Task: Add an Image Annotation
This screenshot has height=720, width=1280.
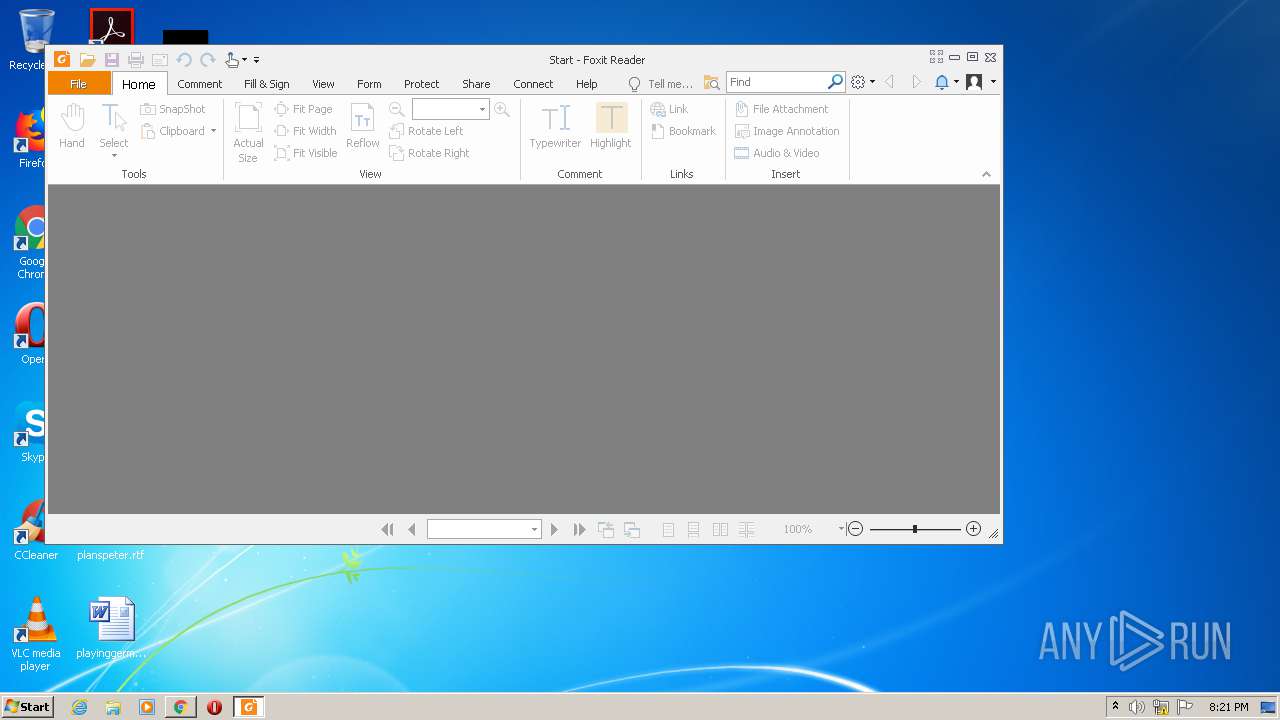Action: point(787,131)
